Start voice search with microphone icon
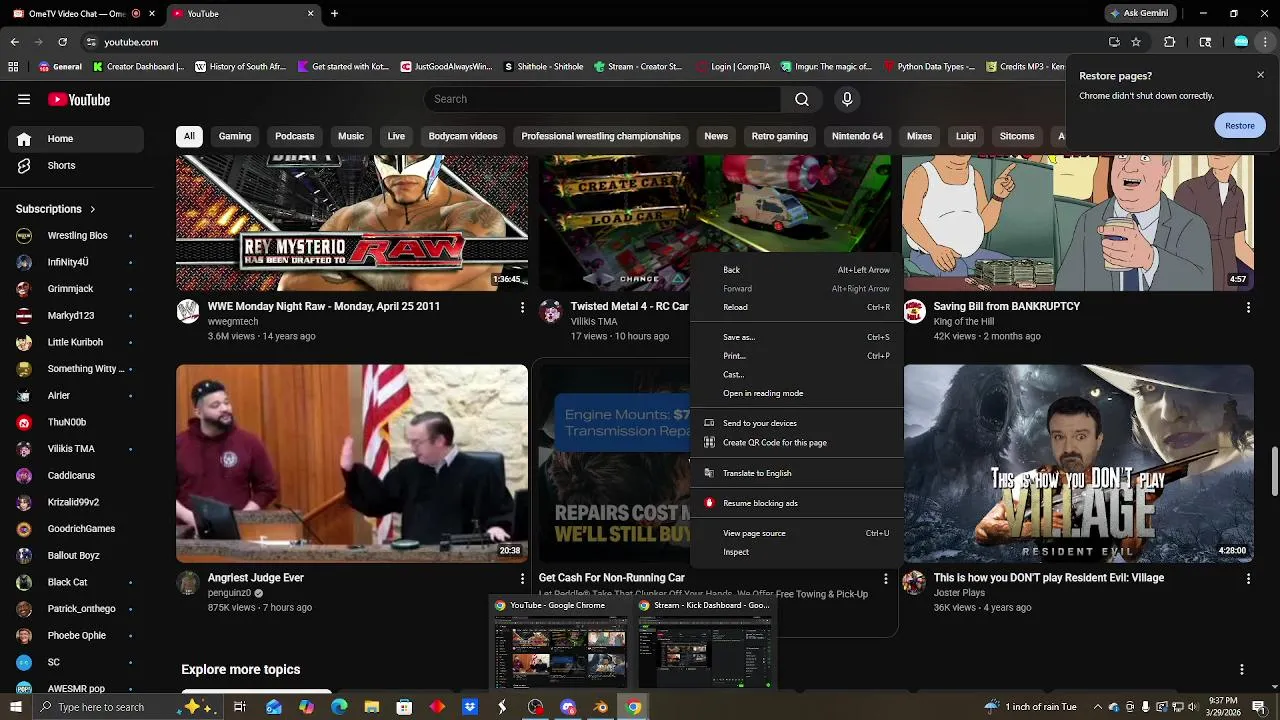Viewport: 1280px width, 720px height. coord(847,99)
